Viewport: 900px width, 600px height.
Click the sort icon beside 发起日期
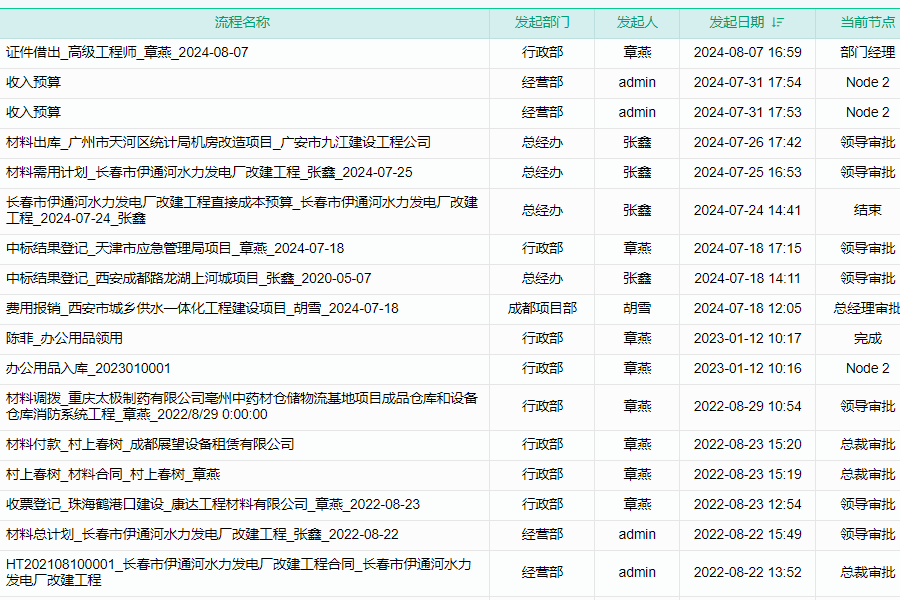[778, 22]
